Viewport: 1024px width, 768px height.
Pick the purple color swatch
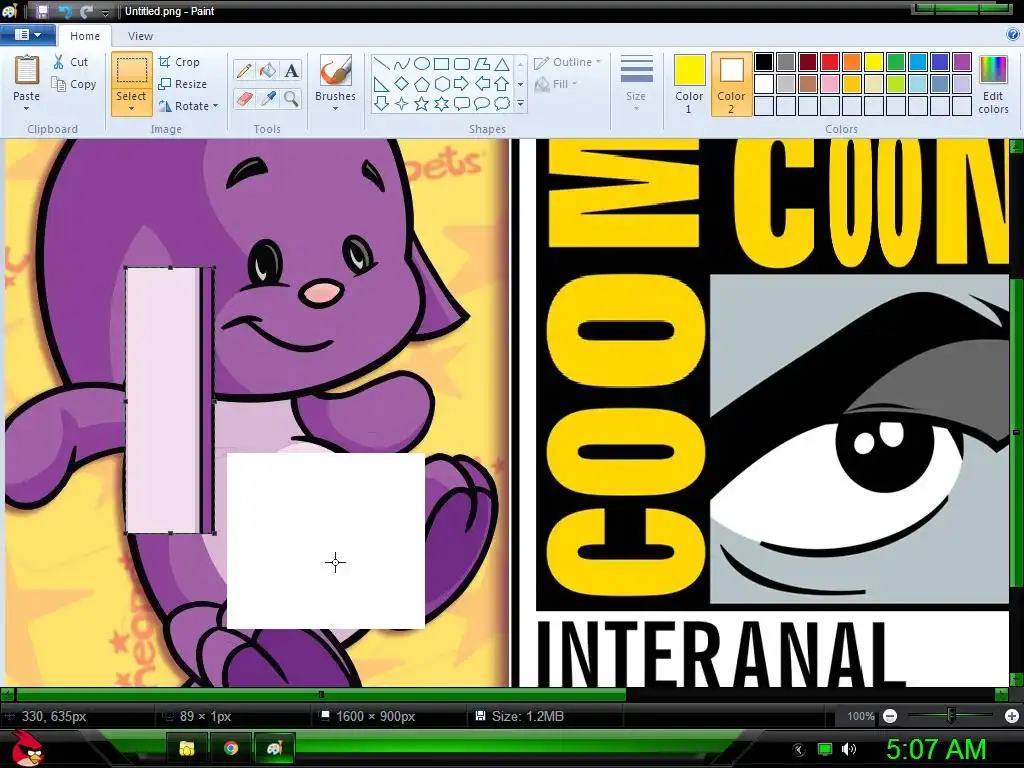(961, 62)
